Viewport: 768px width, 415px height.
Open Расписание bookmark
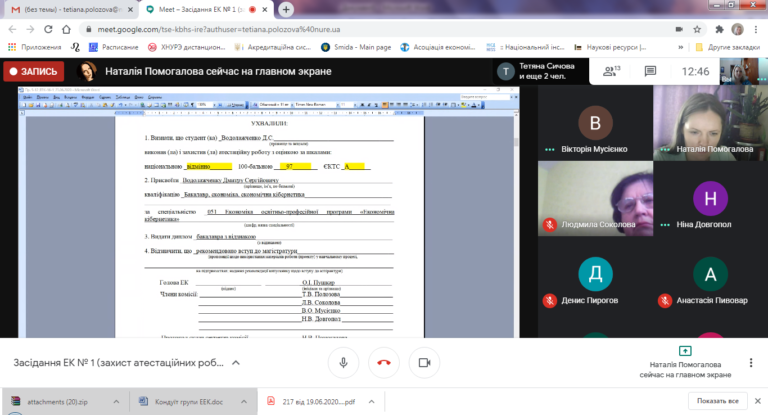pyautogui.click(x=114, y=47)
